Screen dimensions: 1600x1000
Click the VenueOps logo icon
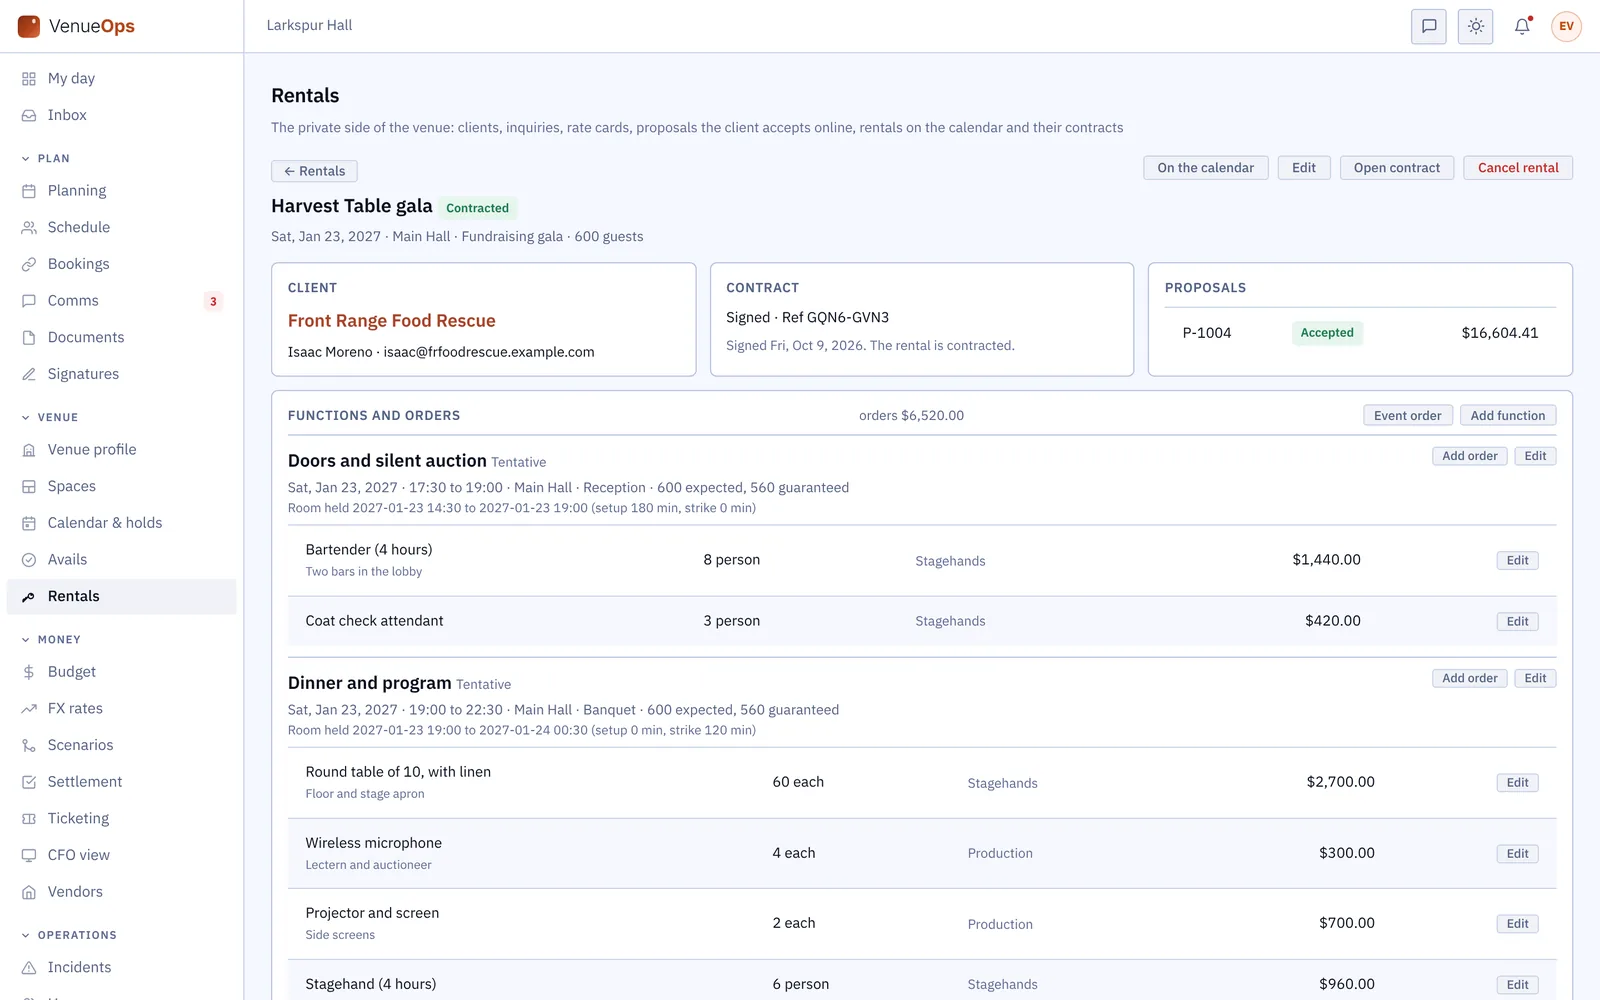pos(29,26)
